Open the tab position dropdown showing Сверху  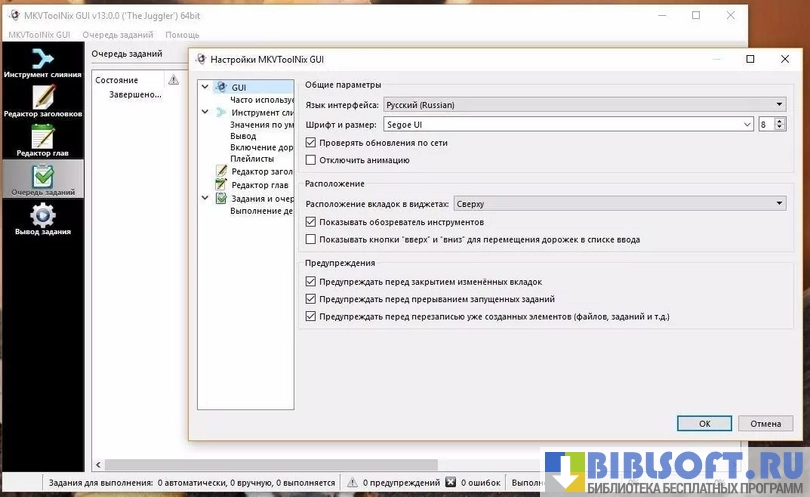coord(619,204)
